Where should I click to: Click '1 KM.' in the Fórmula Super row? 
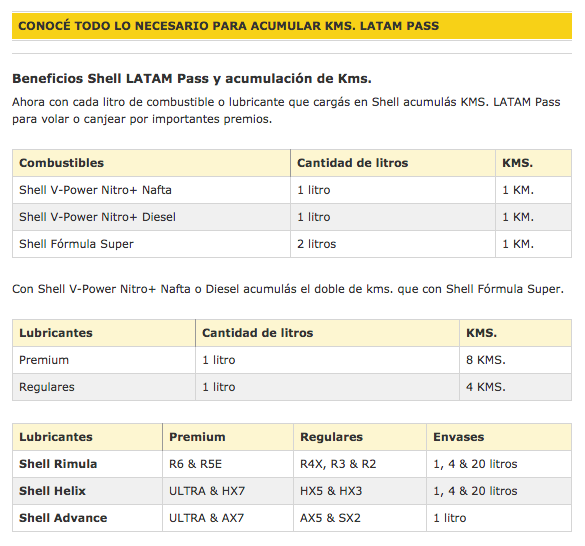(x=534, y=244)
